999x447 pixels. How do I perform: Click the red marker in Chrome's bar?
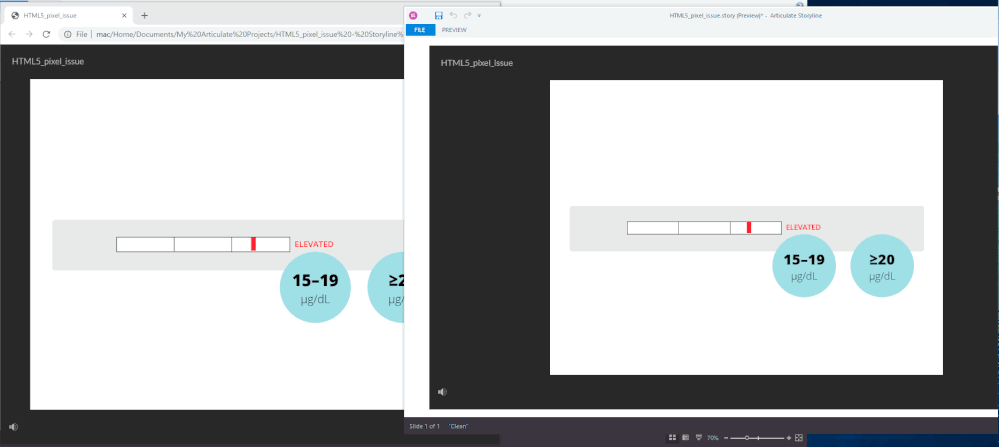coord(254,244)
